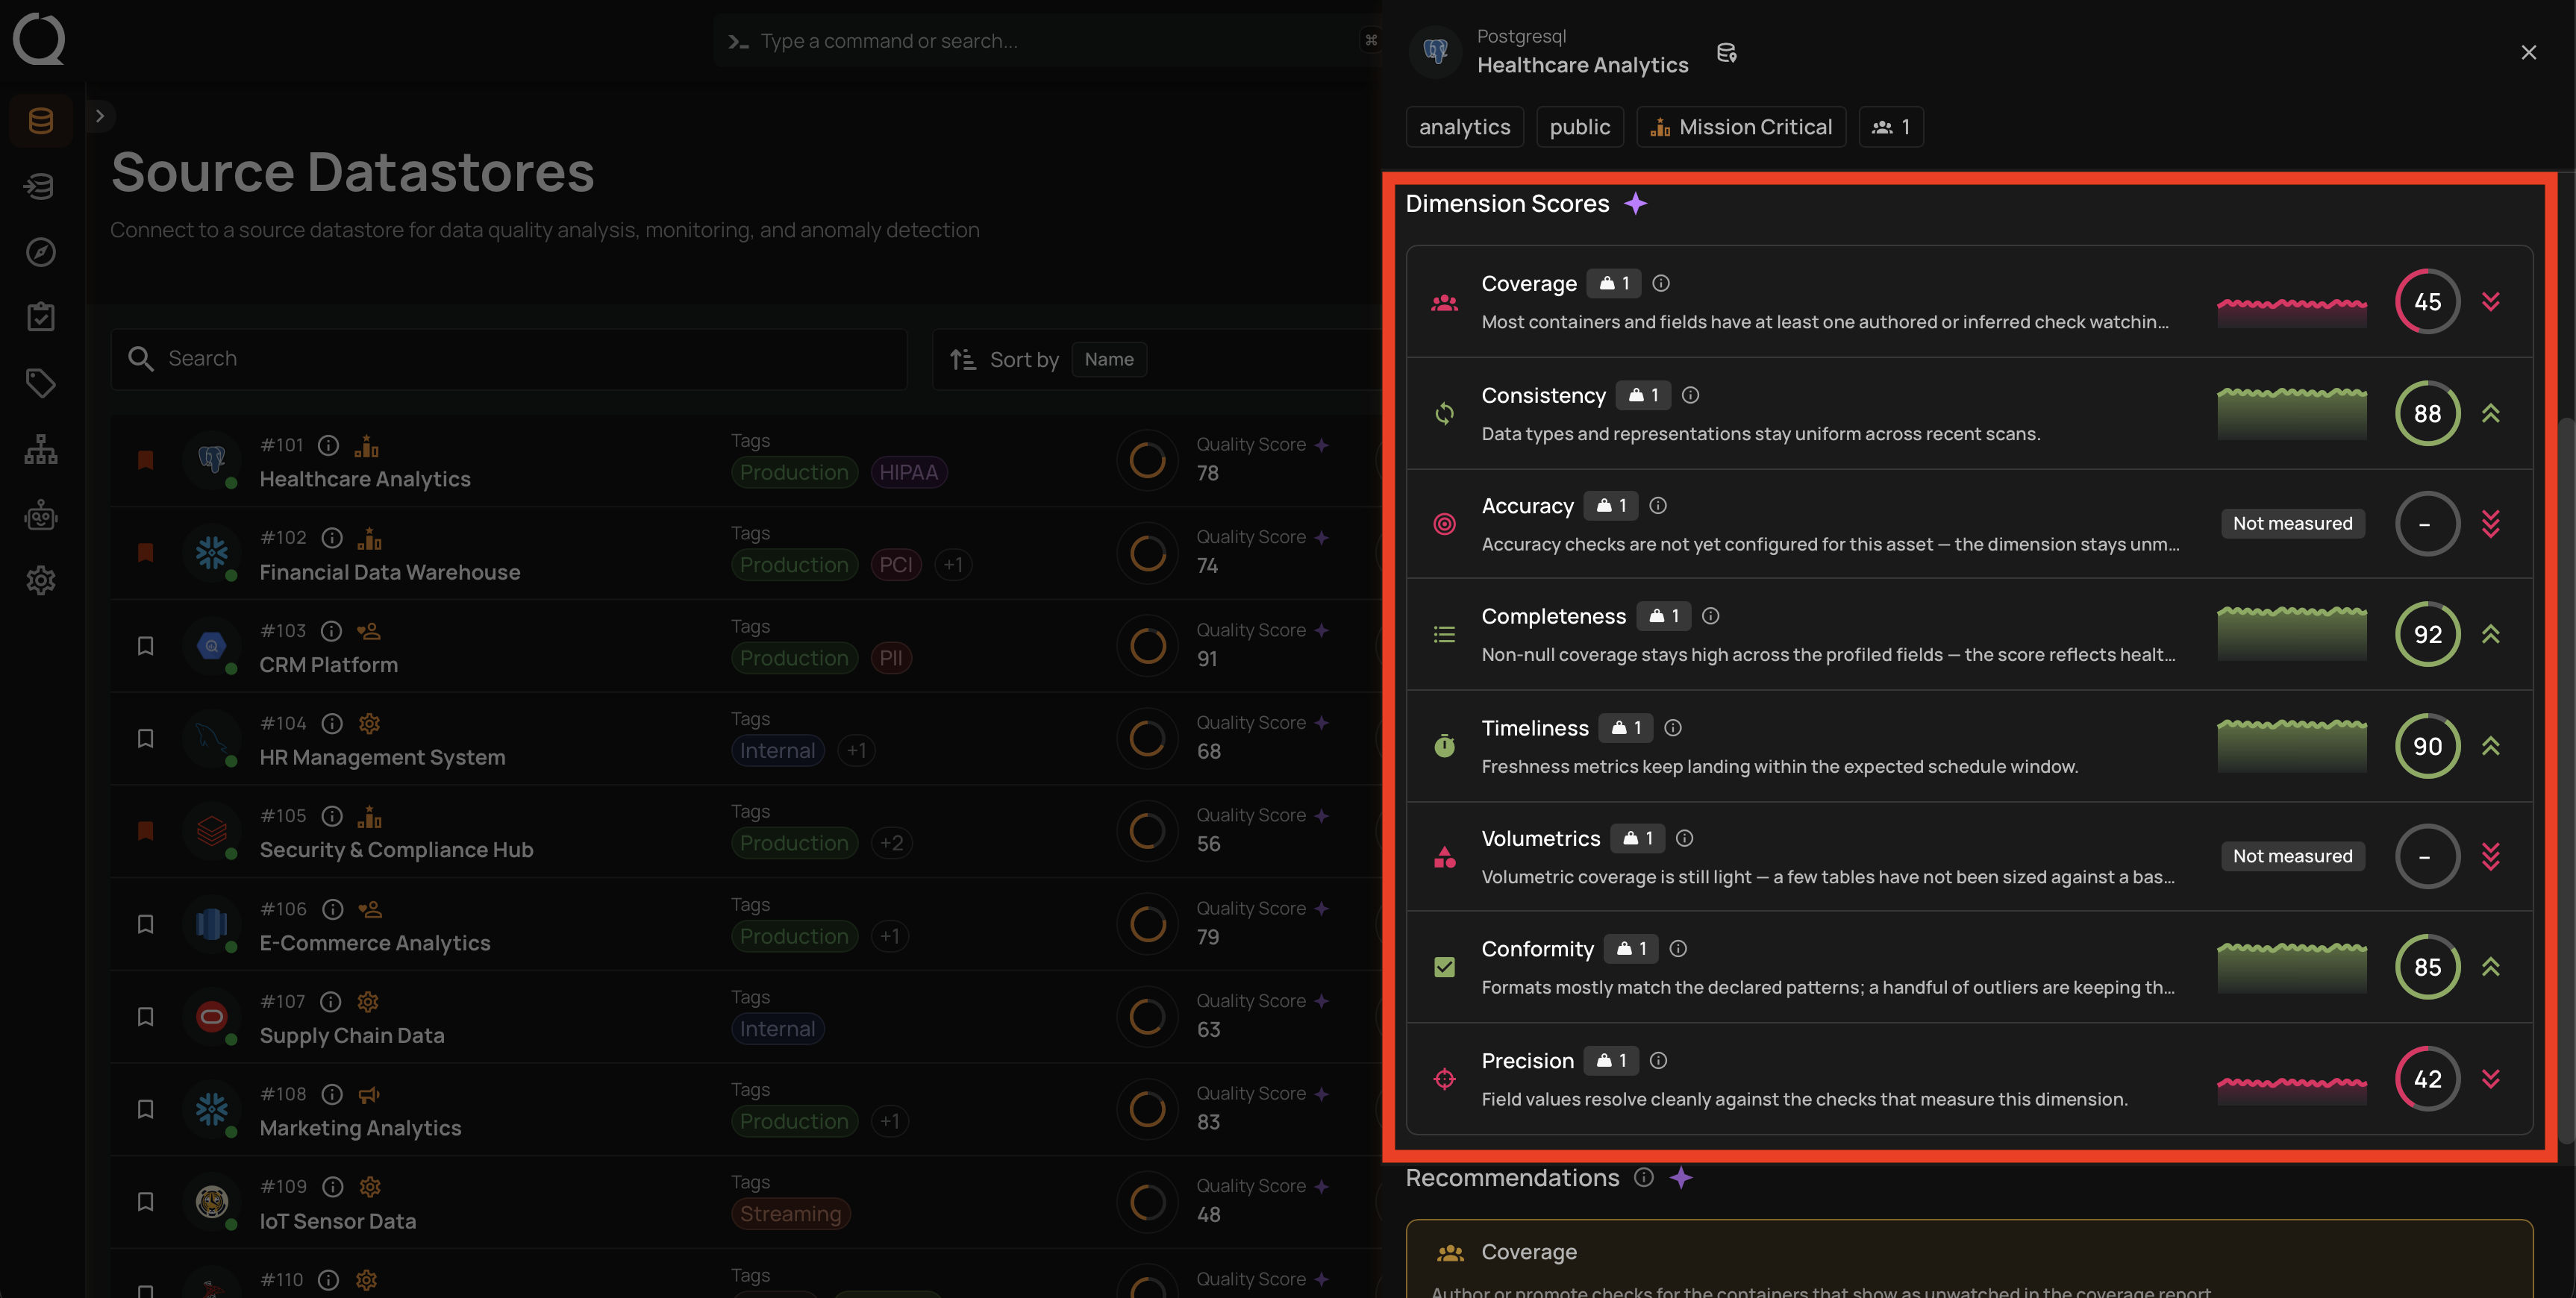Open Accuracy info tooltip icon
Viewport: 2576px width, 1298px height.
[x=1658, y=506]
